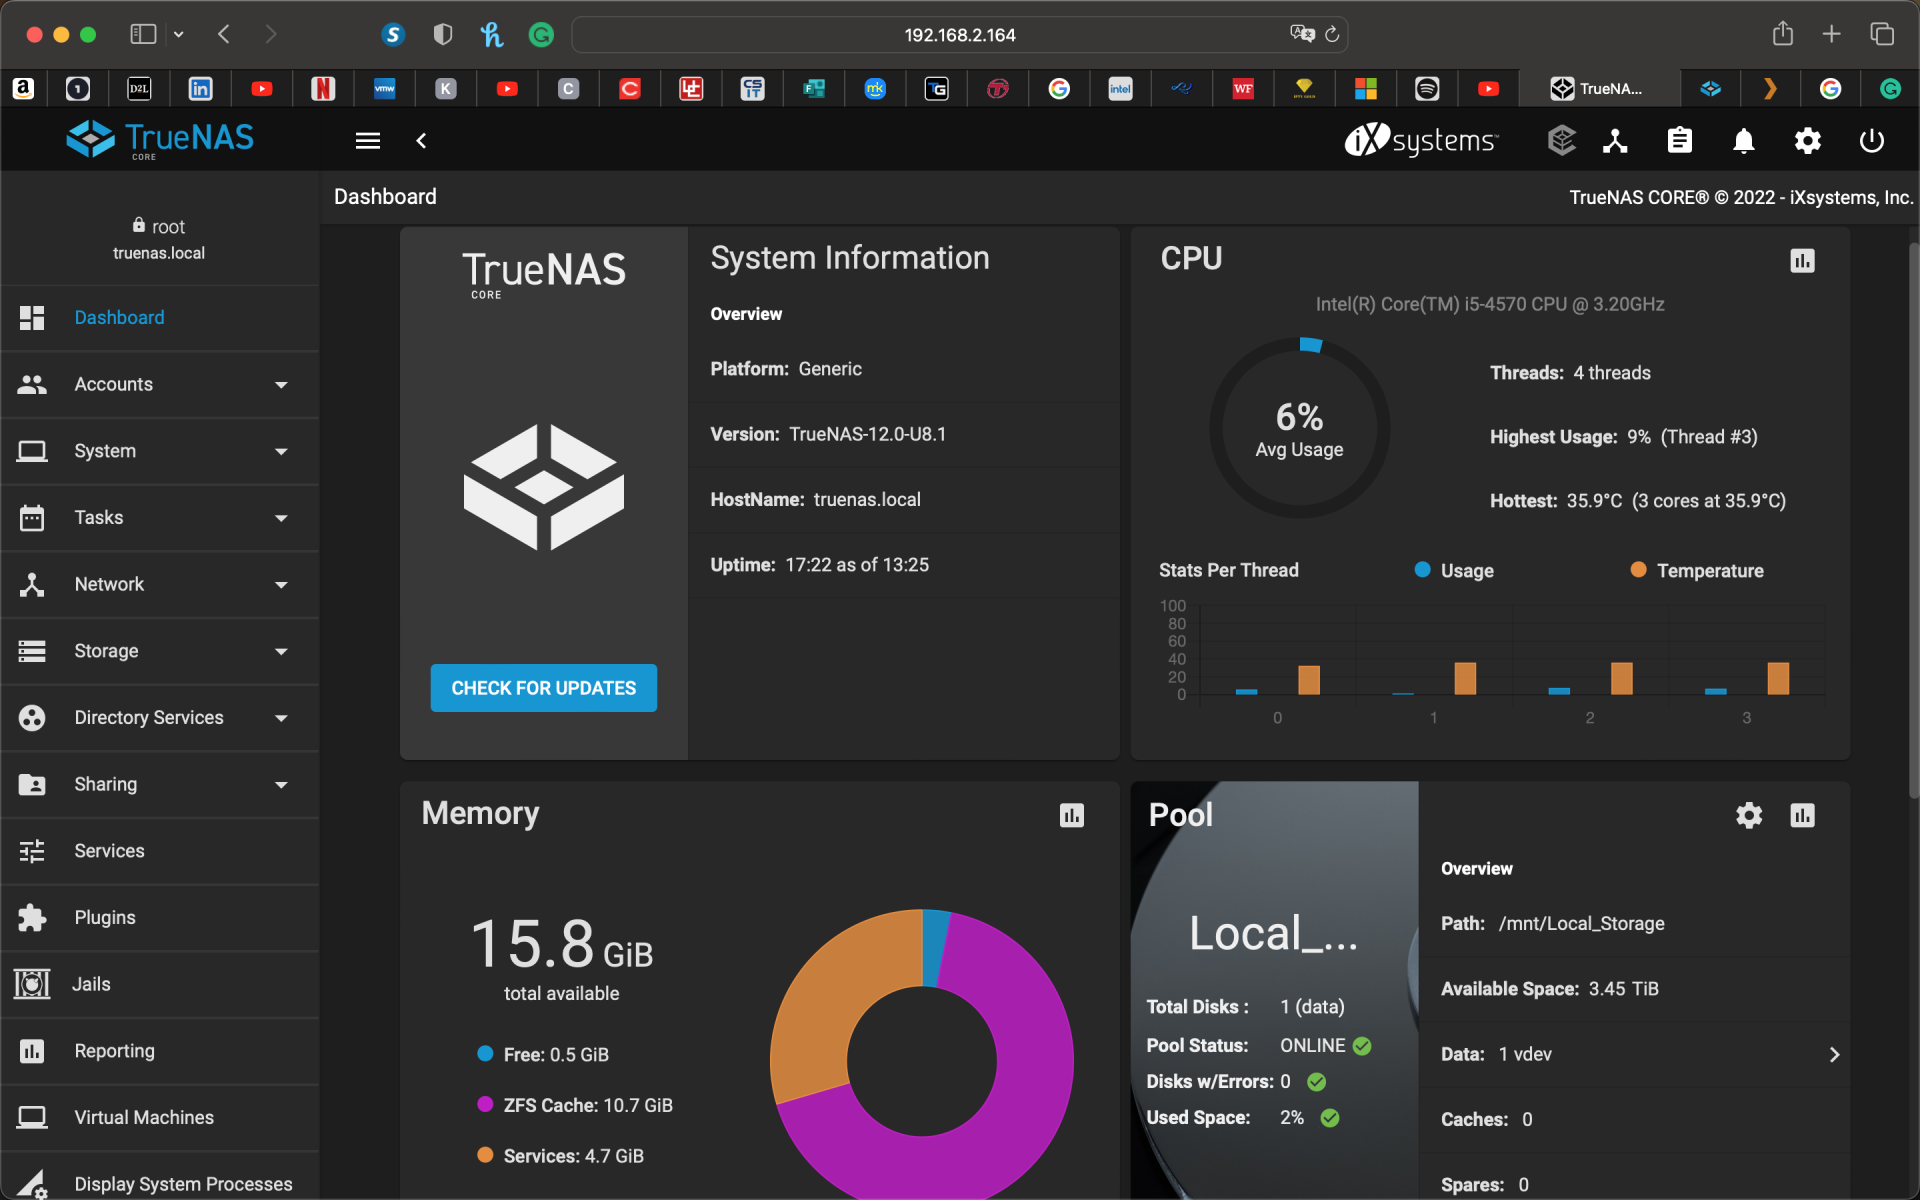Open the Task Manager clipboard icon

point(1680,141)
